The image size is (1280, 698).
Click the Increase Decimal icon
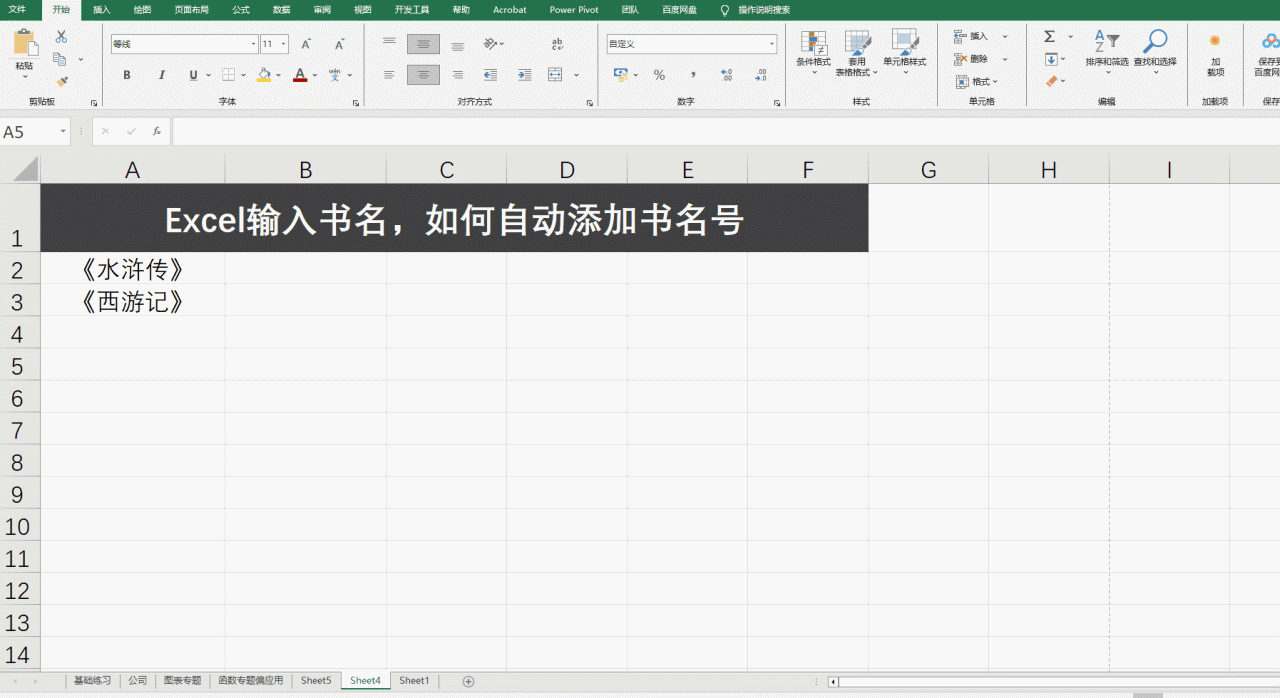pyautogui.click(x=726, y=75)
